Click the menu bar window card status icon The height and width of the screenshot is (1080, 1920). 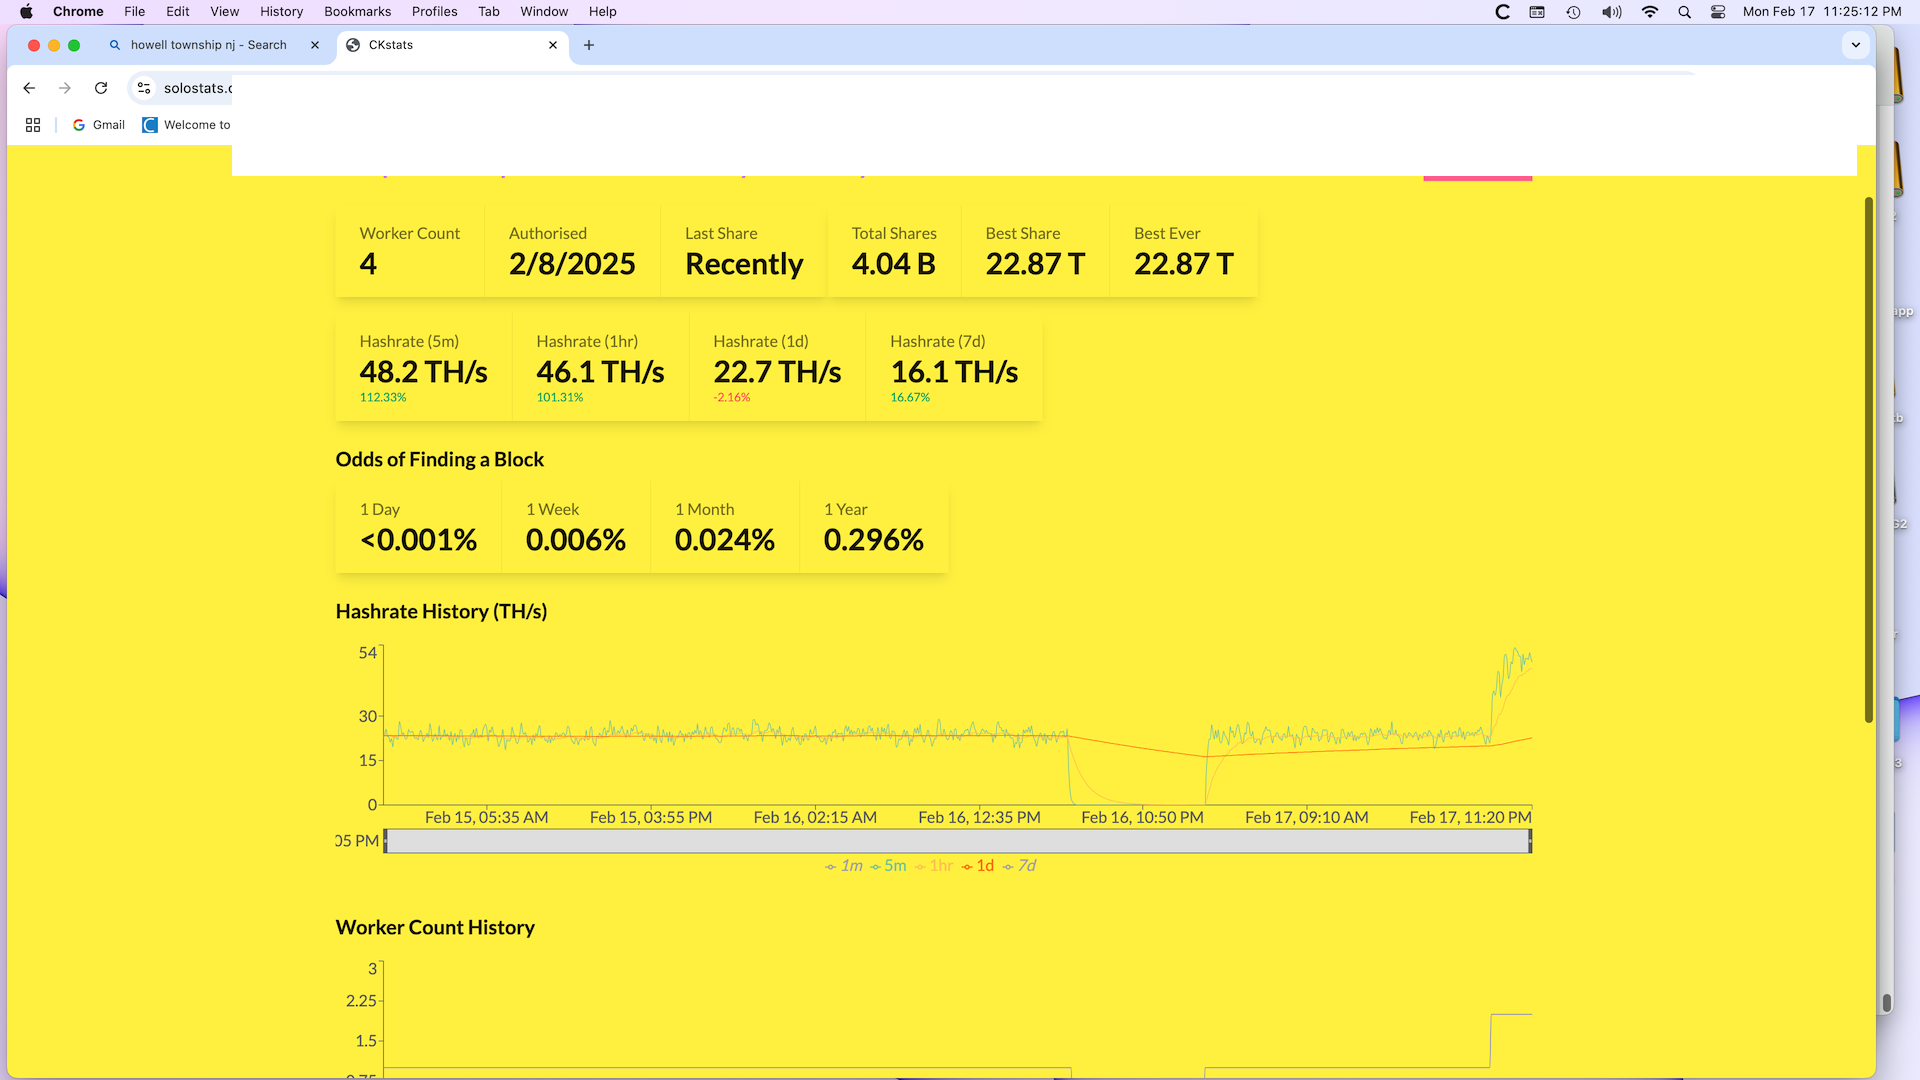(1537, 12)
